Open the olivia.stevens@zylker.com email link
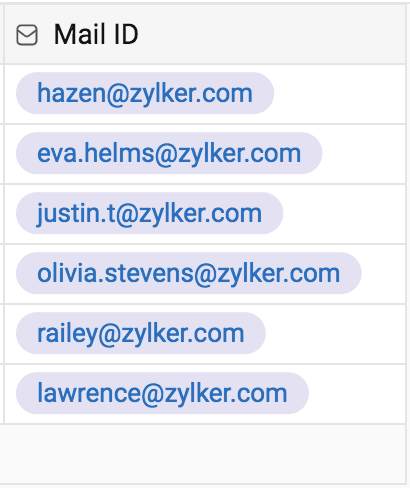 (189, 273)
